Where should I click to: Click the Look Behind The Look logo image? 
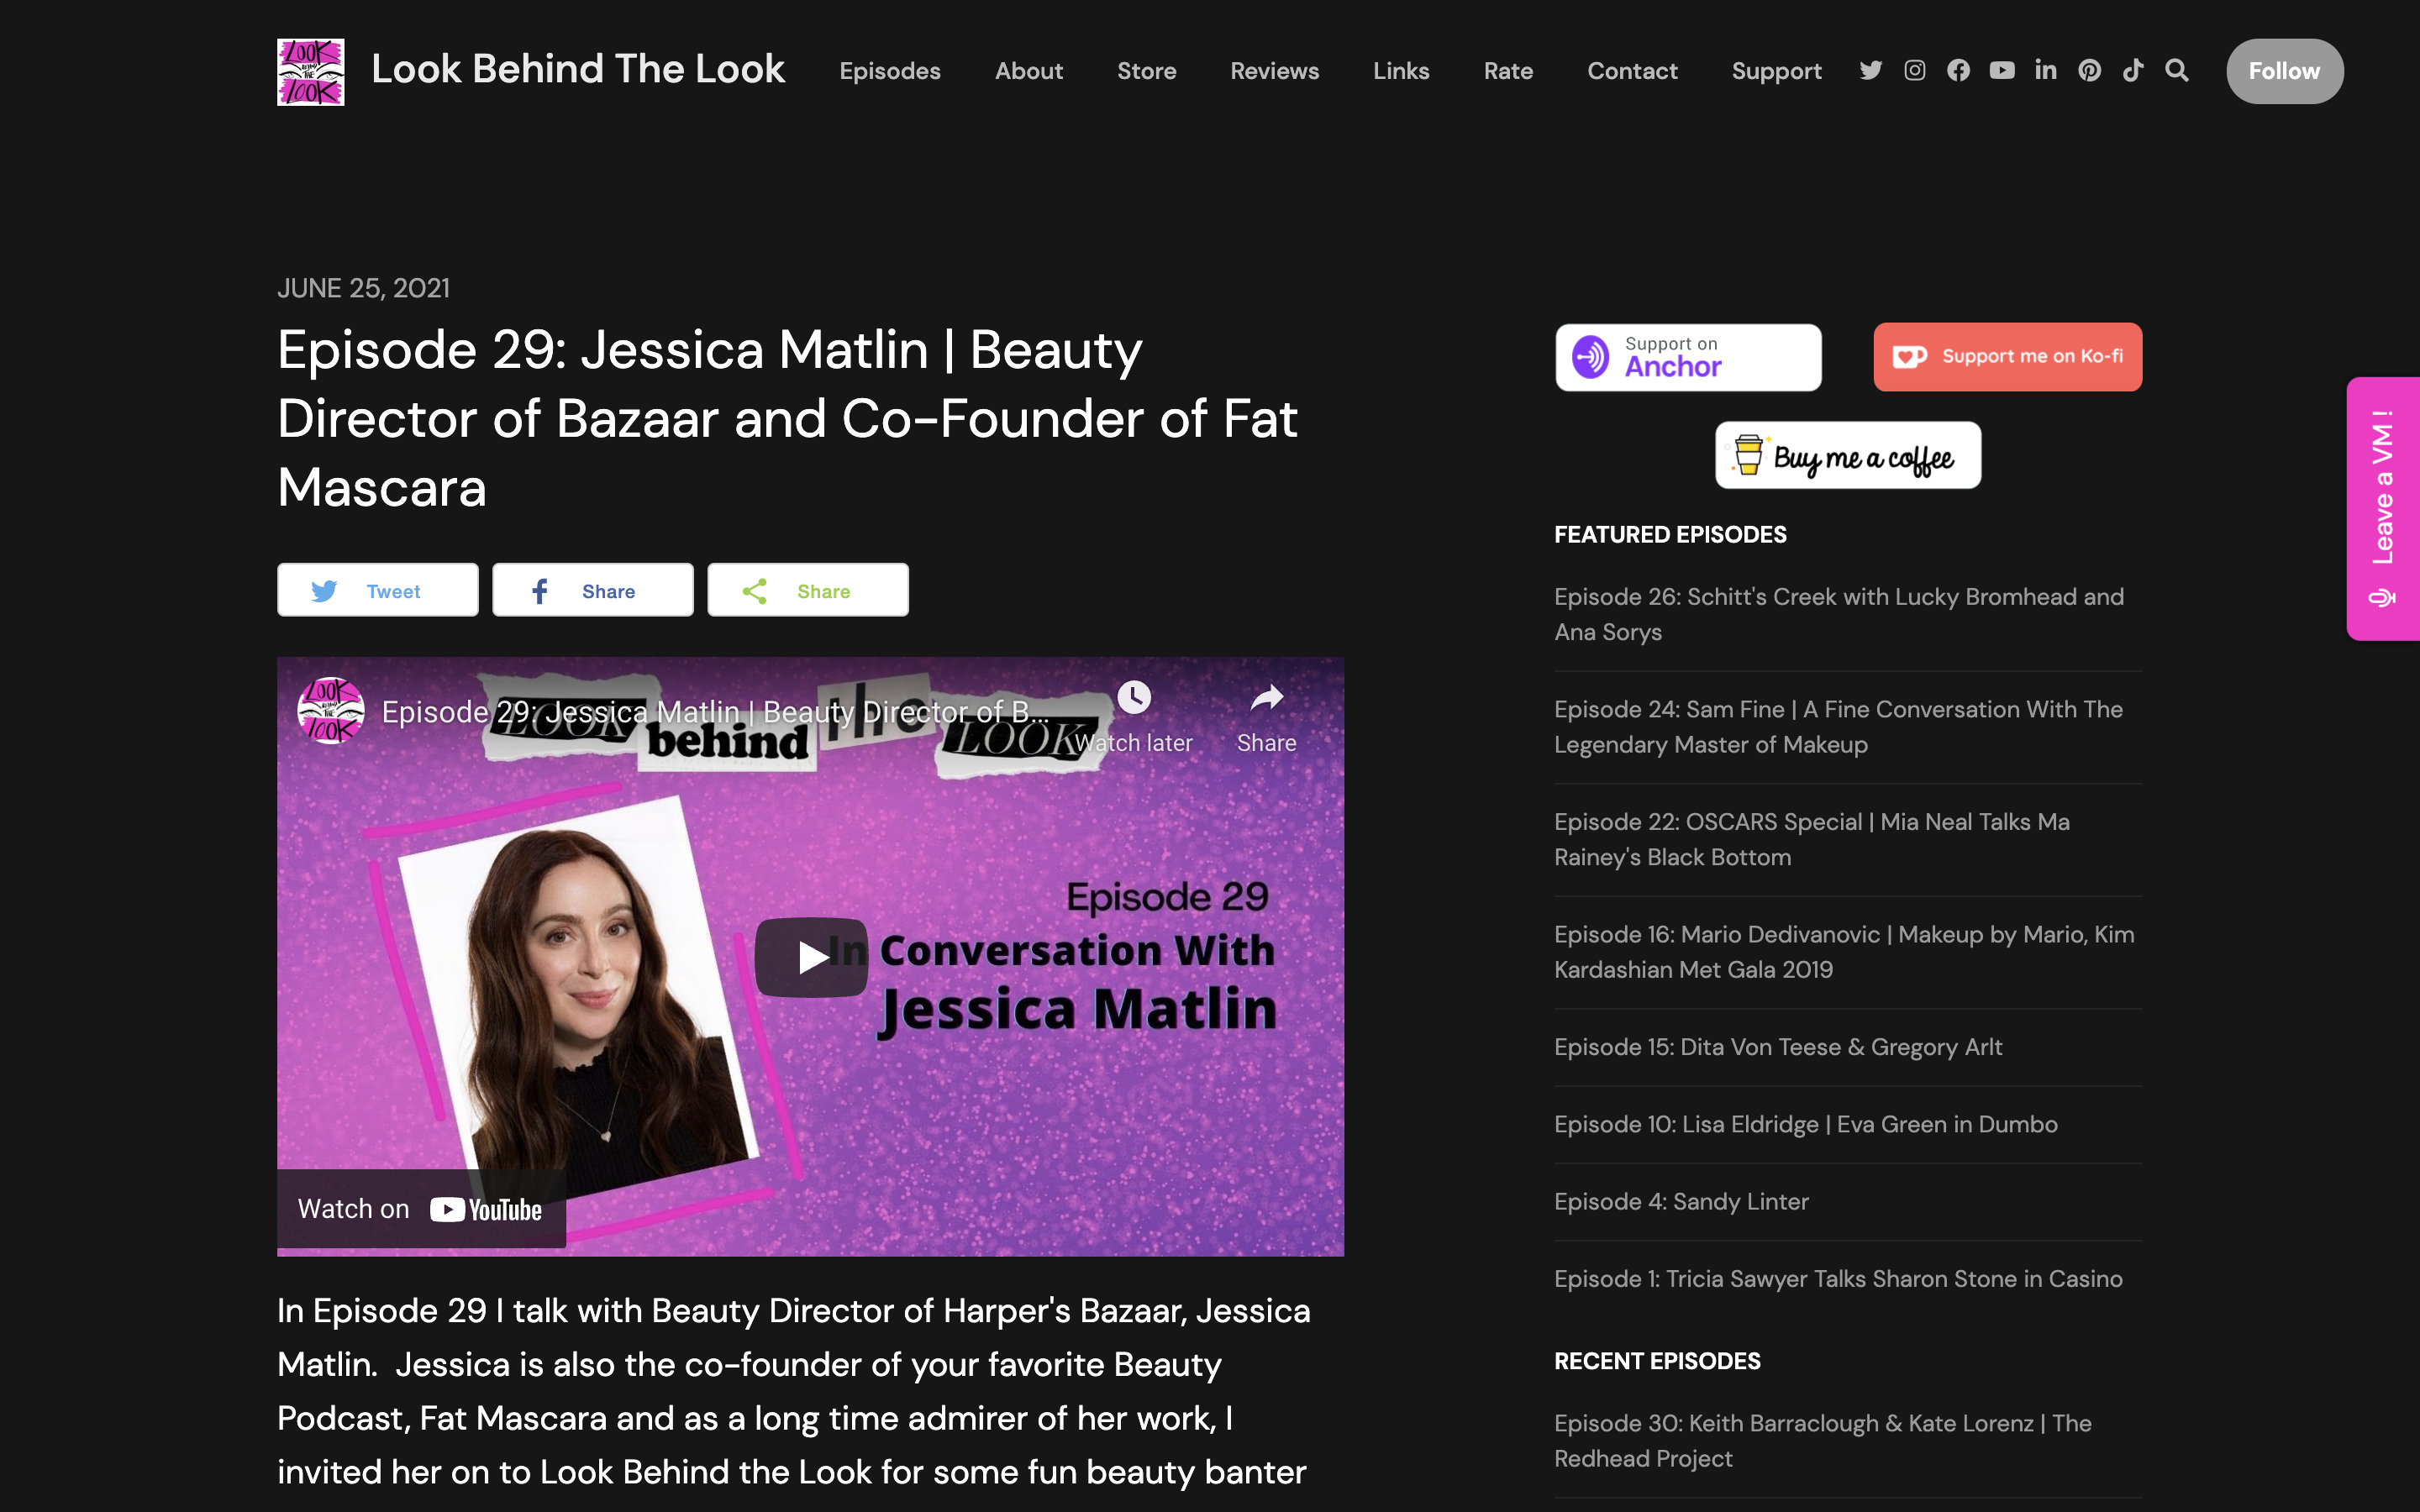pos(311,72)
